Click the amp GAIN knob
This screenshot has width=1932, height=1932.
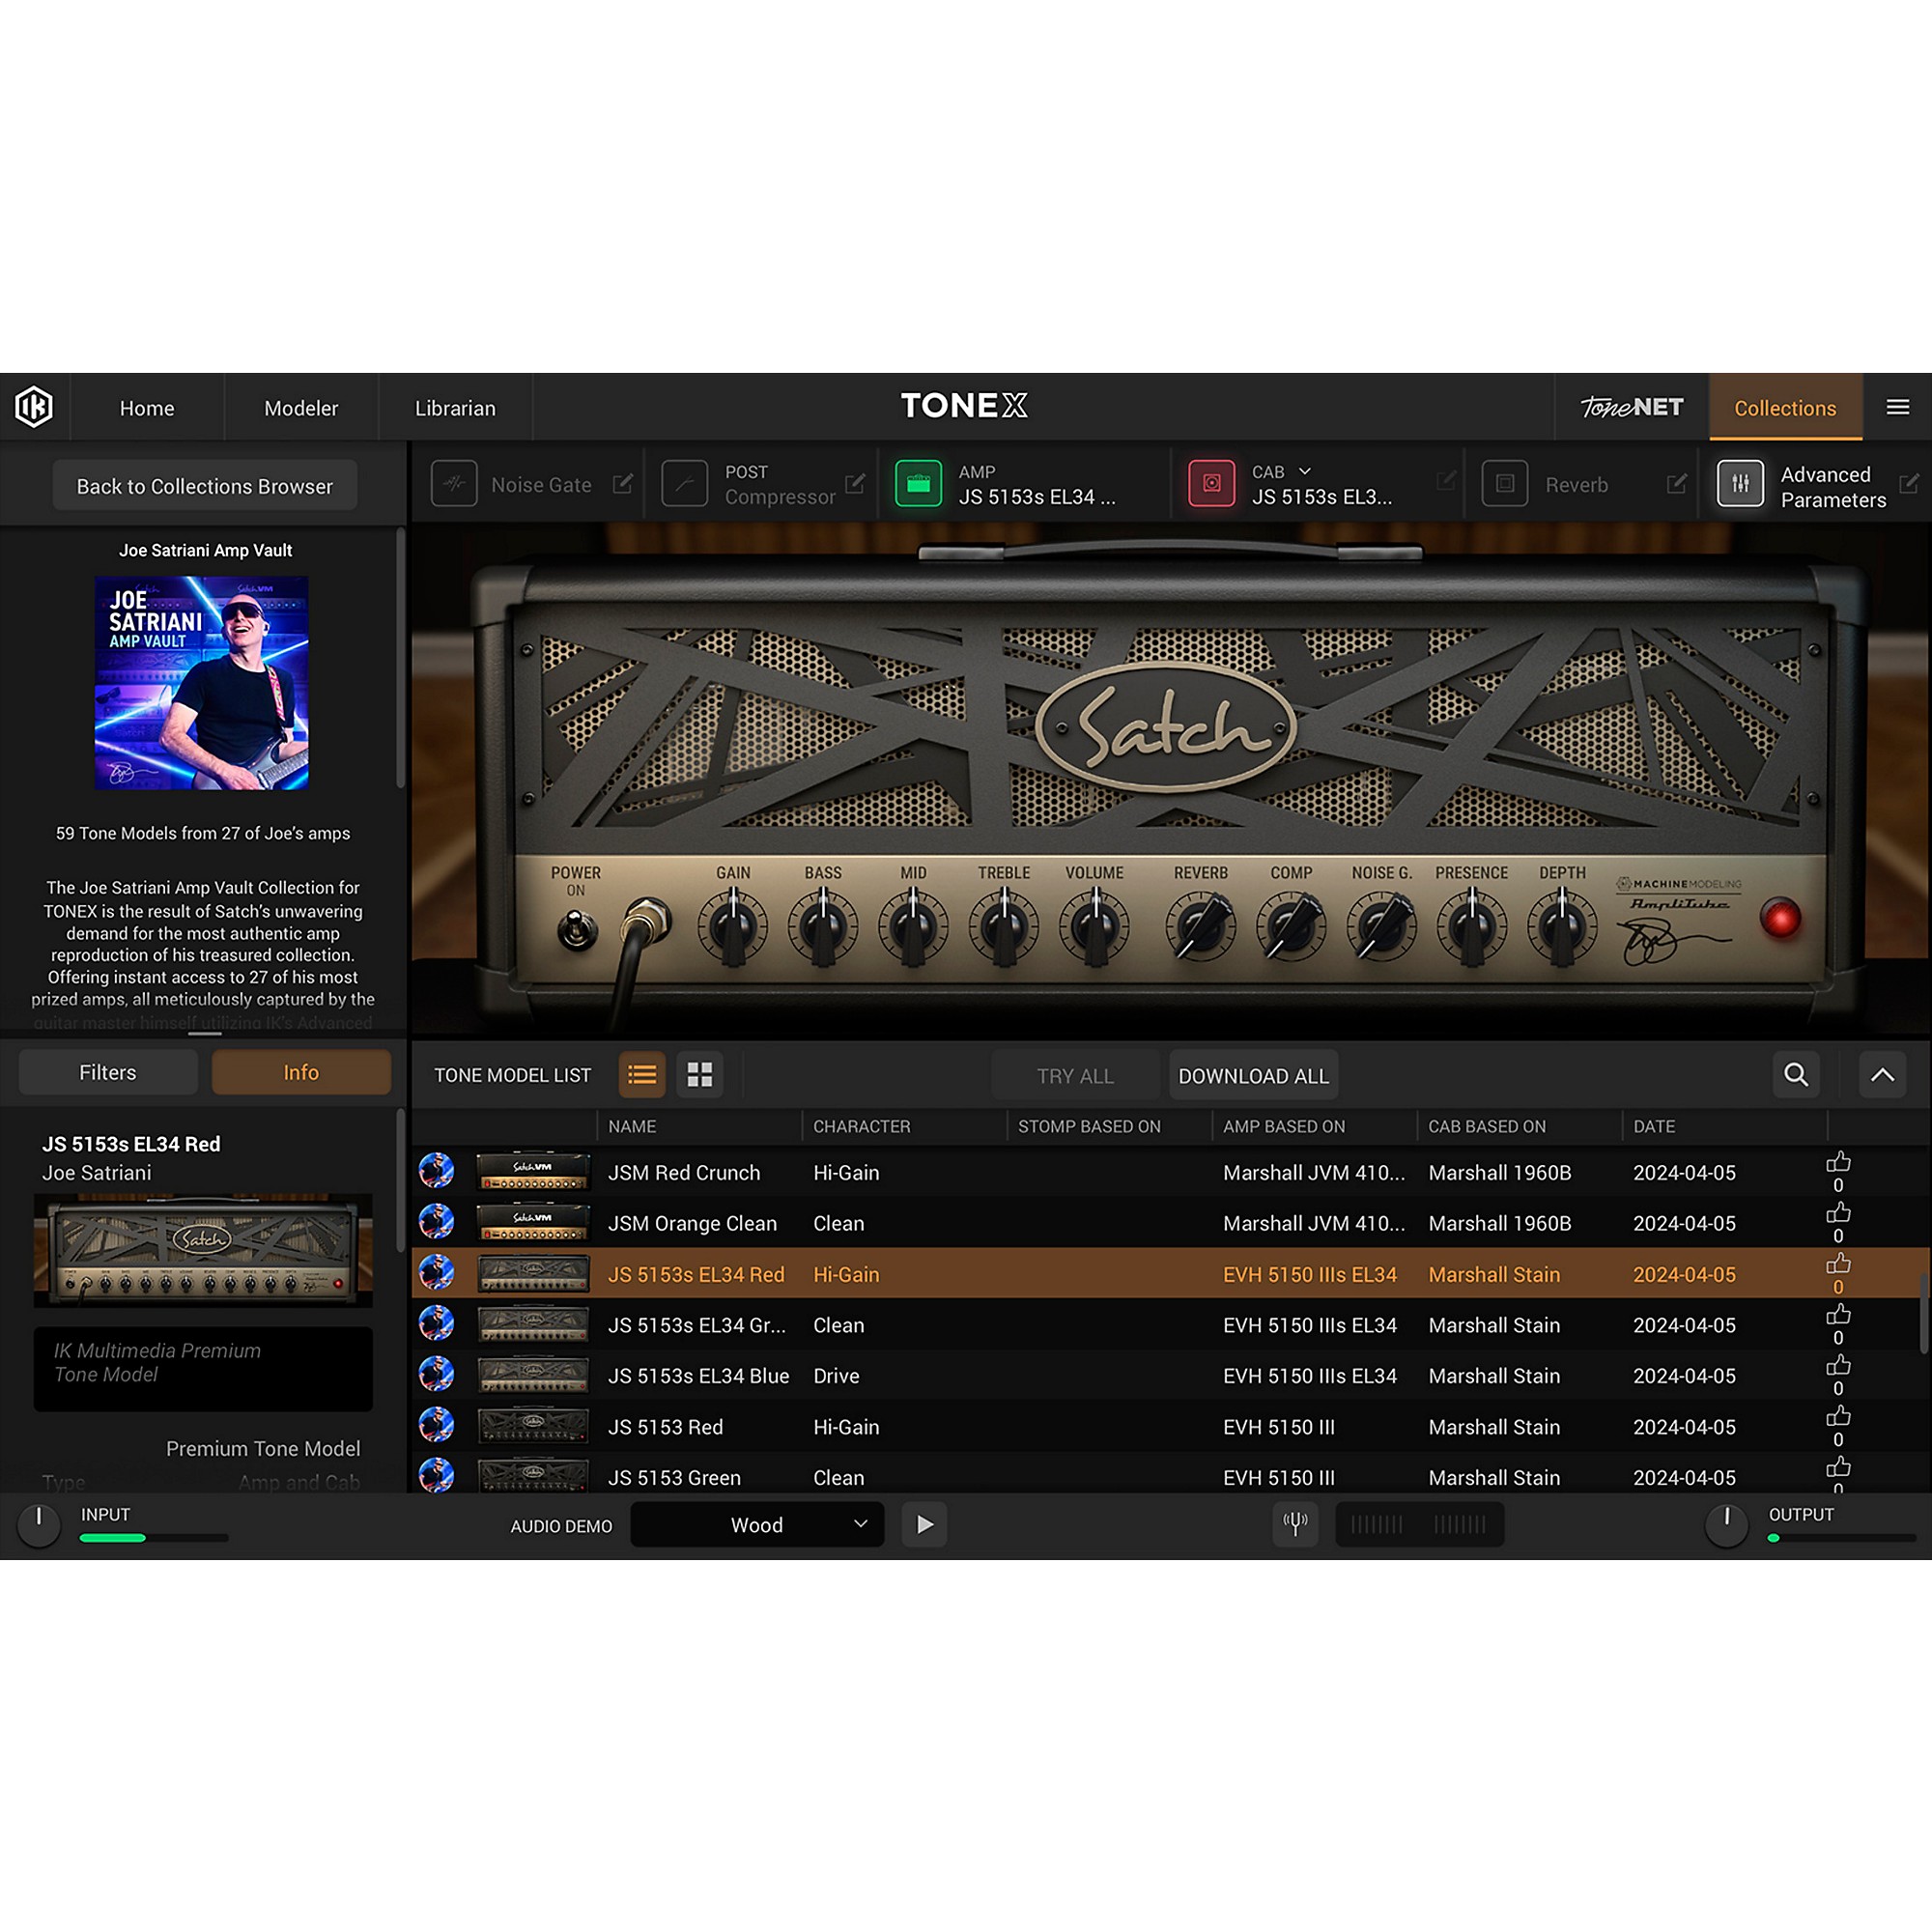733,925
